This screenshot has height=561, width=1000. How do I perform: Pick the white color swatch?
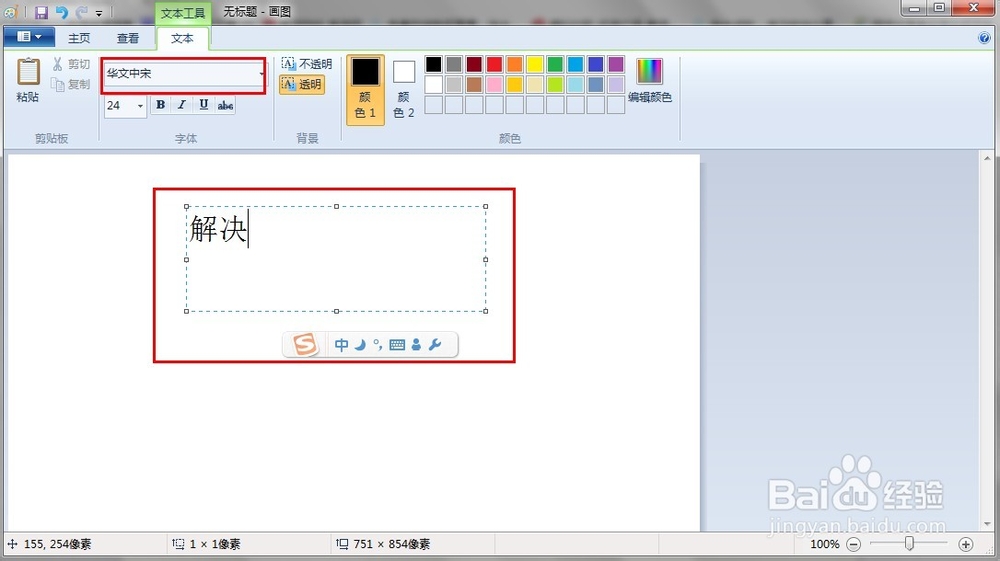click(434, 84)
